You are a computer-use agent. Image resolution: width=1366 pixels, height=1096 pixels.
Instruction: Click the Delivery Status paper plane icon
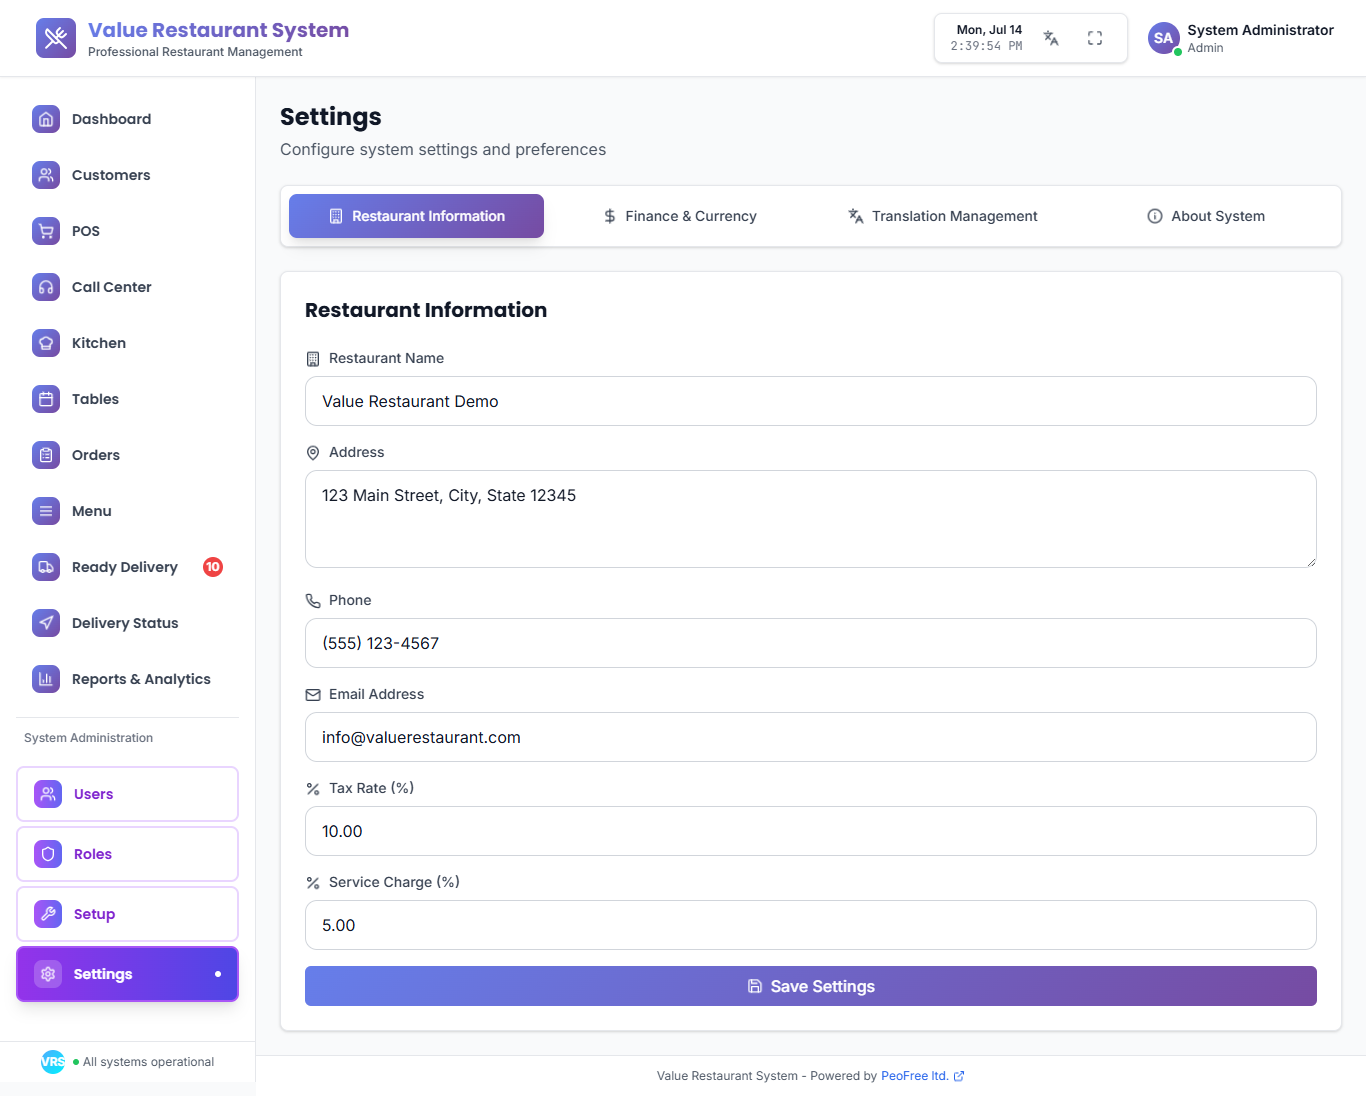point(46,623)
